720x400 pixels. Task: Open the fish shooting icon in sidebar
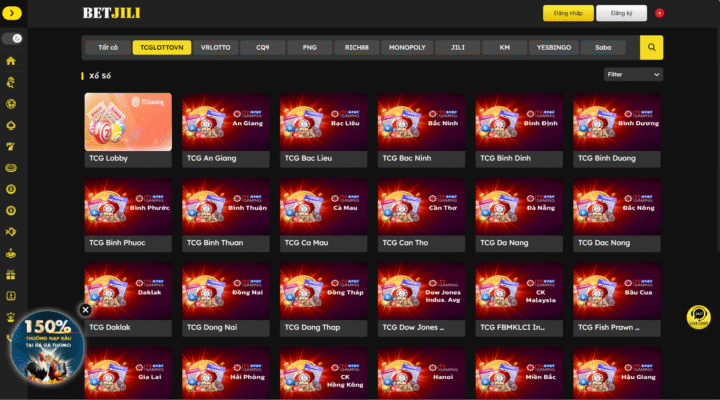click(11, 232)
